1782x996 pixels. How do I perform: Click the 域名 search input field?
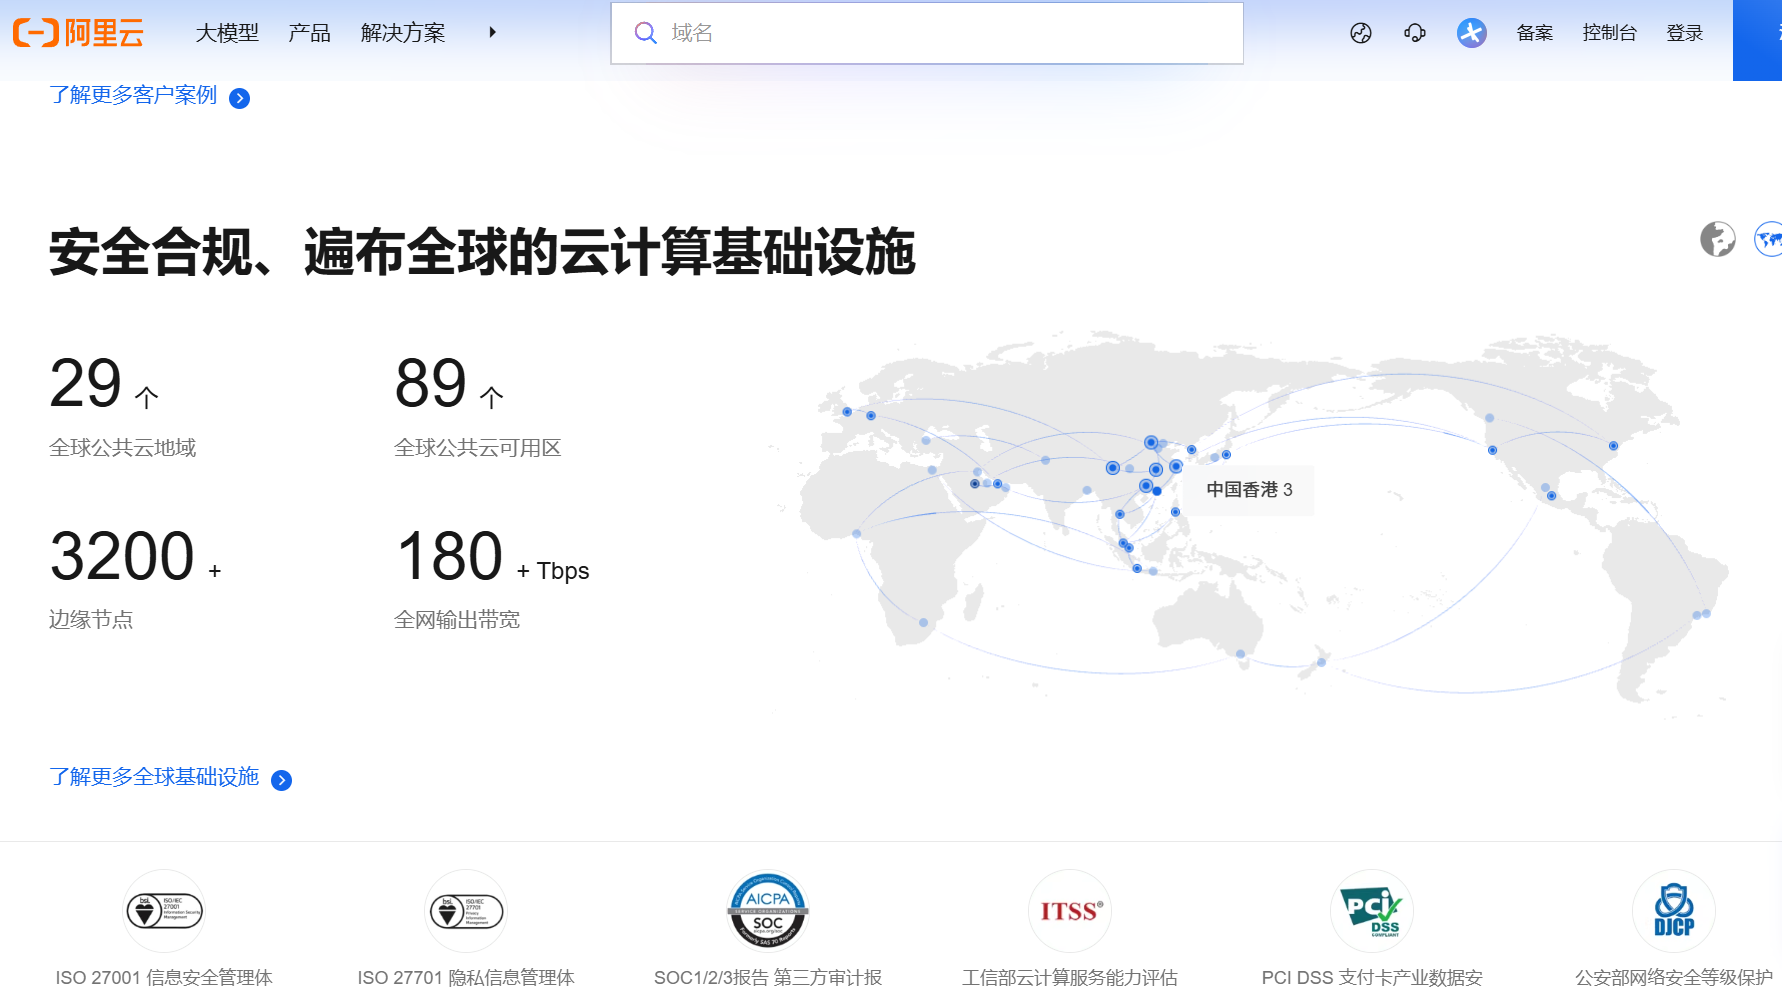click(900, 32)
